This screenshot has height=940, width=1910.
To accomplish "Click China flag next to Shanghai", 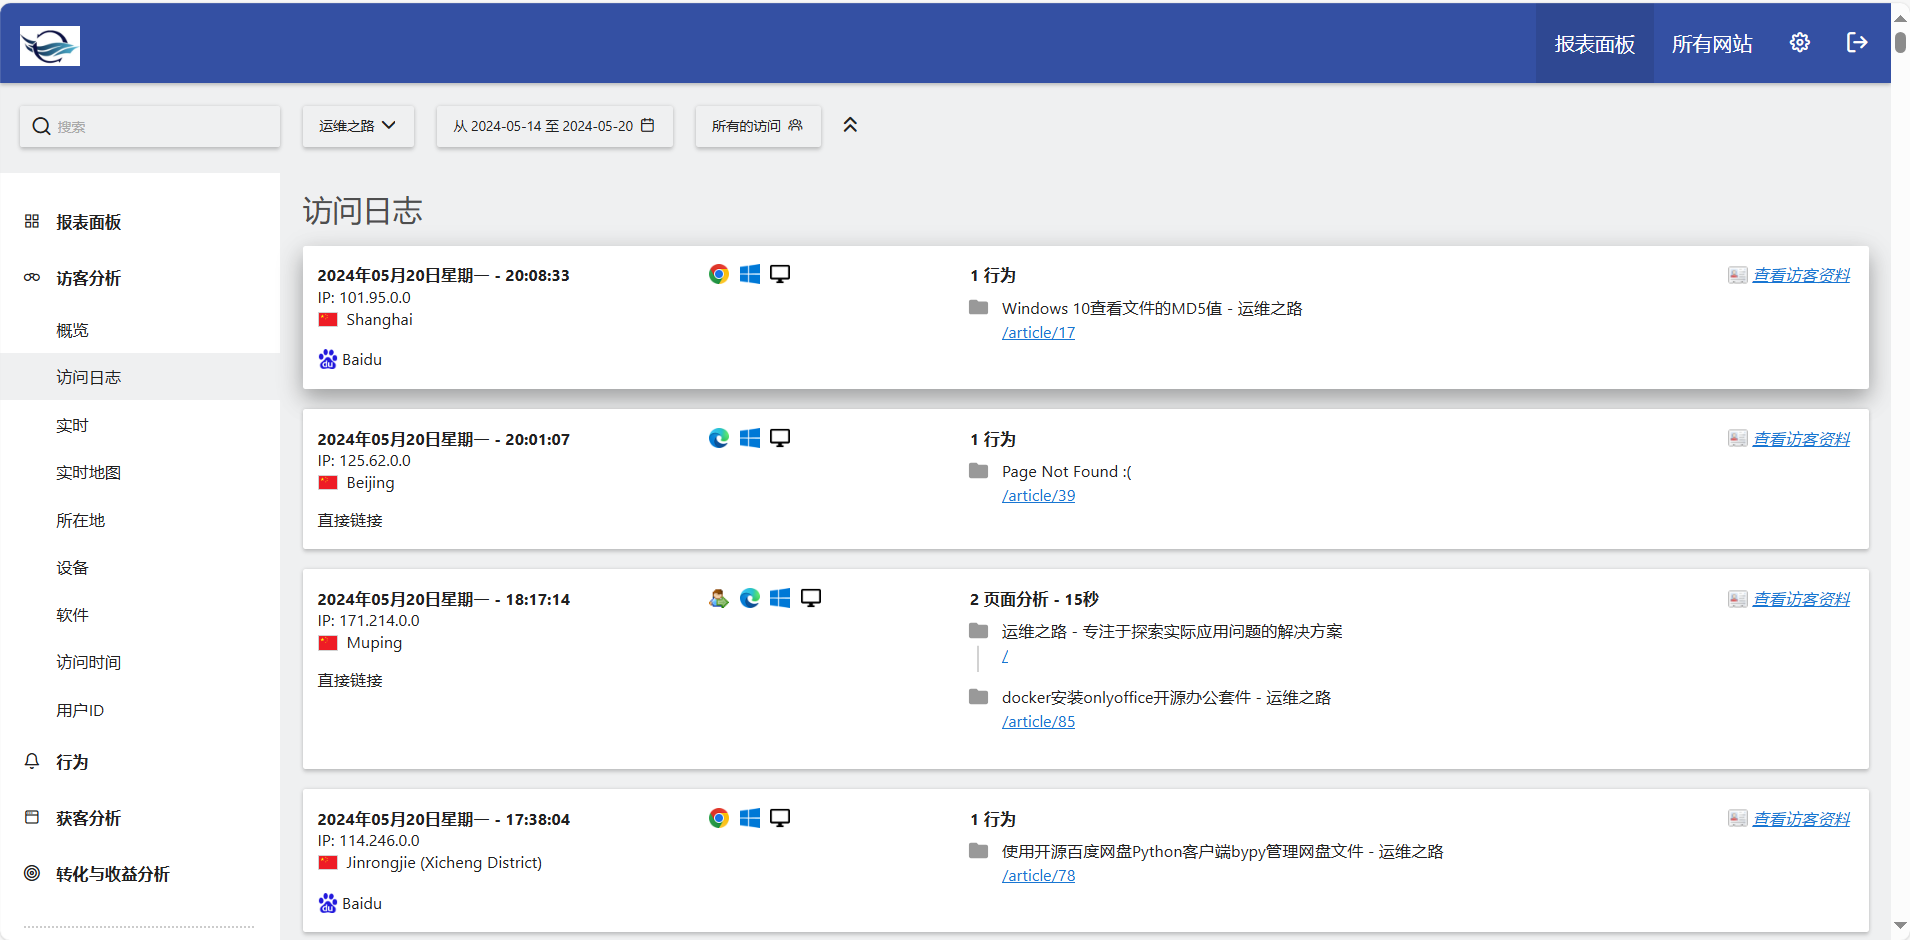I will click(328, 320).
